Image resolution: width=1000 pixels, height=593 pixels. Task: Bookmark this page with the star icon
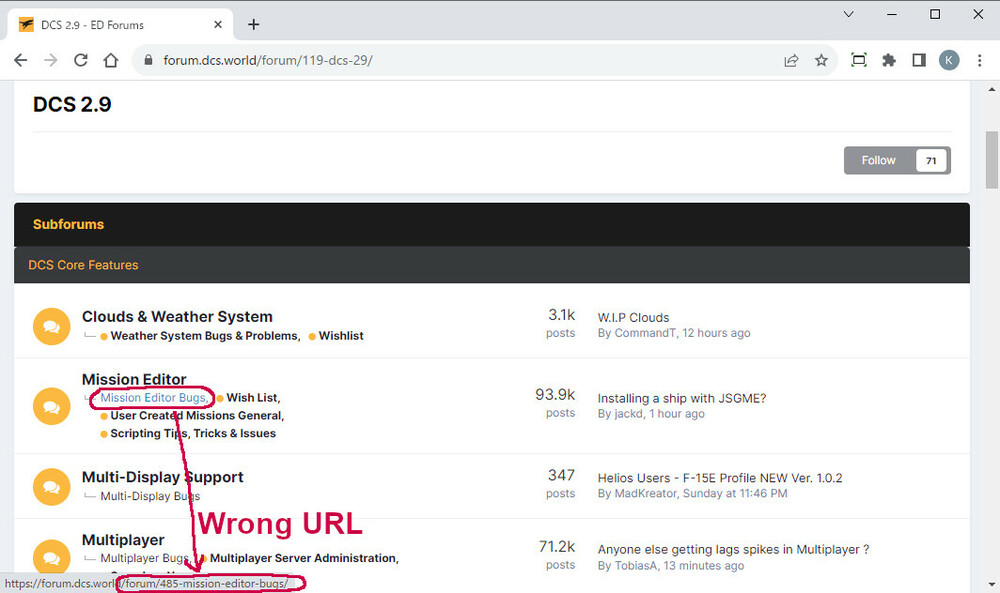[x=821, y=61]
